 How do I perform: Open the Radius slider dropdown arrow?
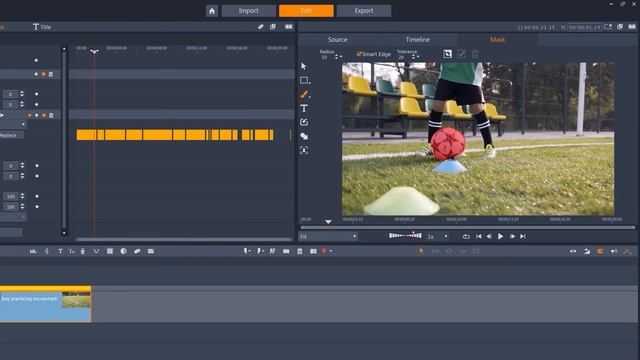[x=341, y=57]
